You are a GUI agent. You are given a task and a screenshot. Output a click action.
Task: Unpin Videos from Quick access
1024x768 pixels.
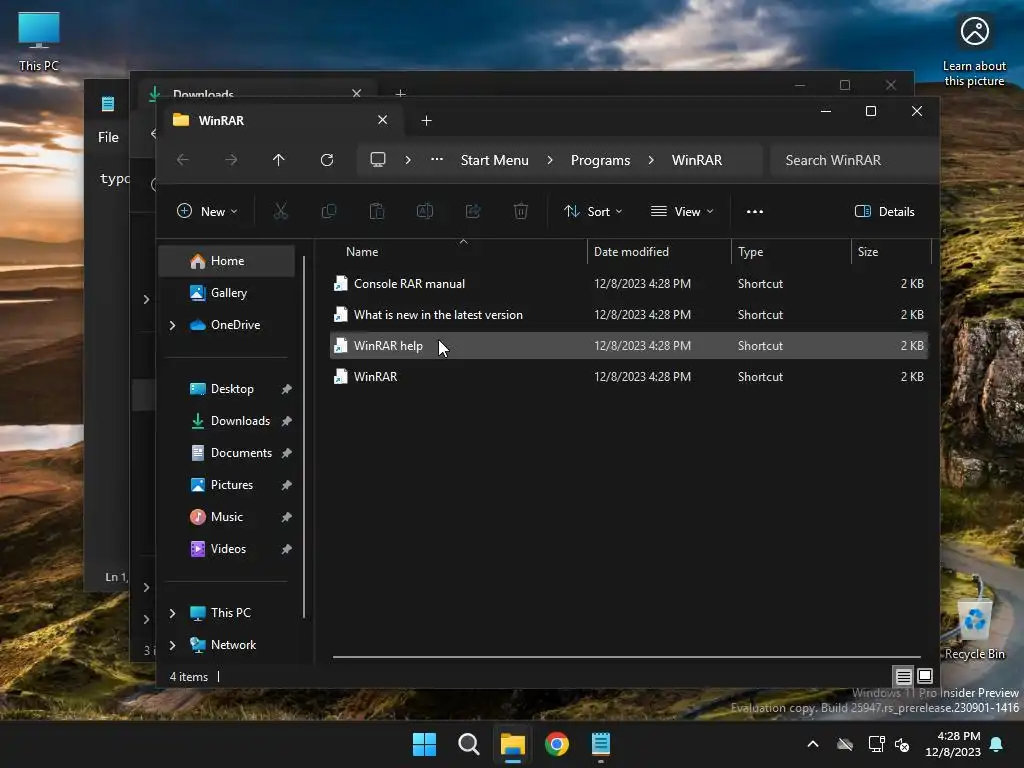(x=287, y=549)
